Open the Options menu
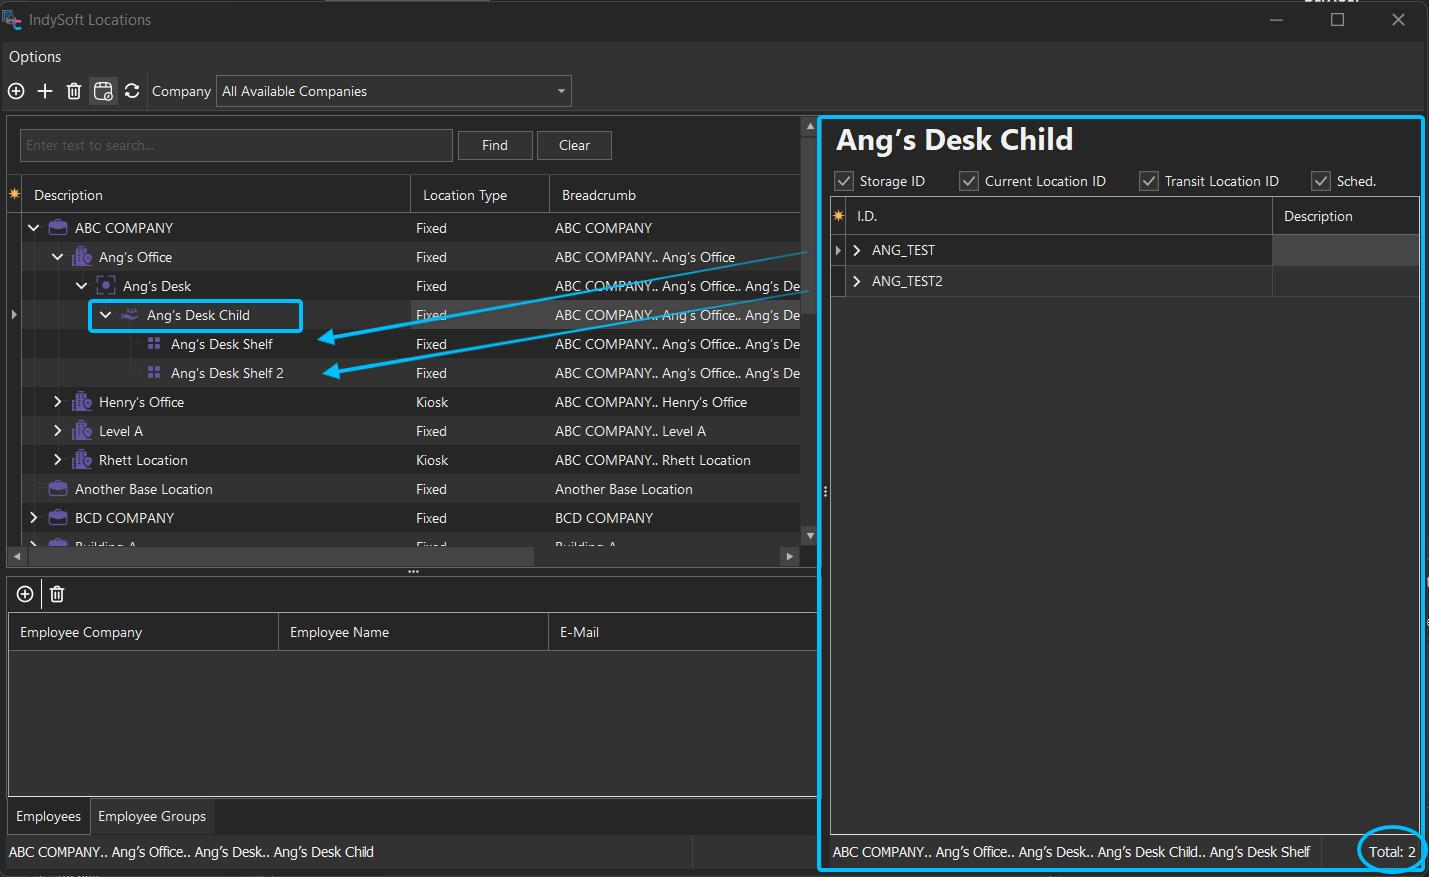Viewport: 1429px width, 877px height. (35, 57)
